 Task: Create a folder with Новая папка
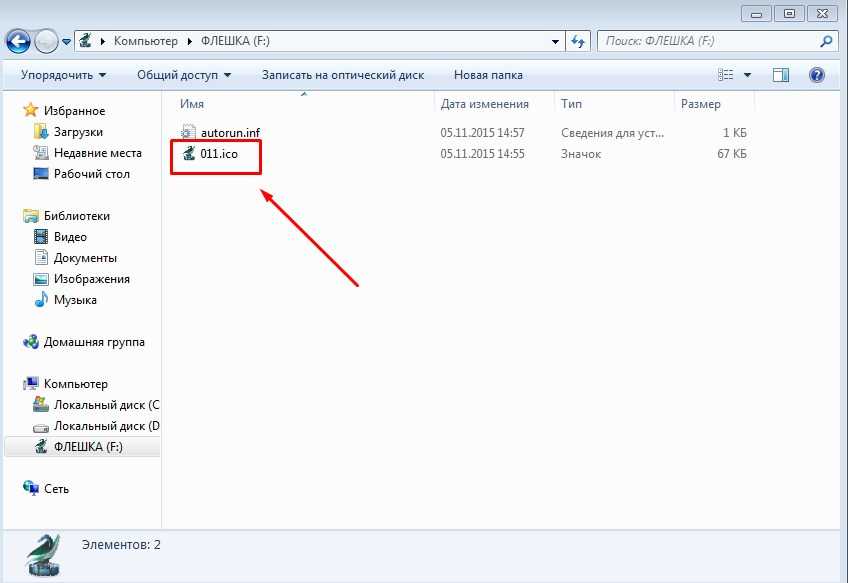coord(487,75)
